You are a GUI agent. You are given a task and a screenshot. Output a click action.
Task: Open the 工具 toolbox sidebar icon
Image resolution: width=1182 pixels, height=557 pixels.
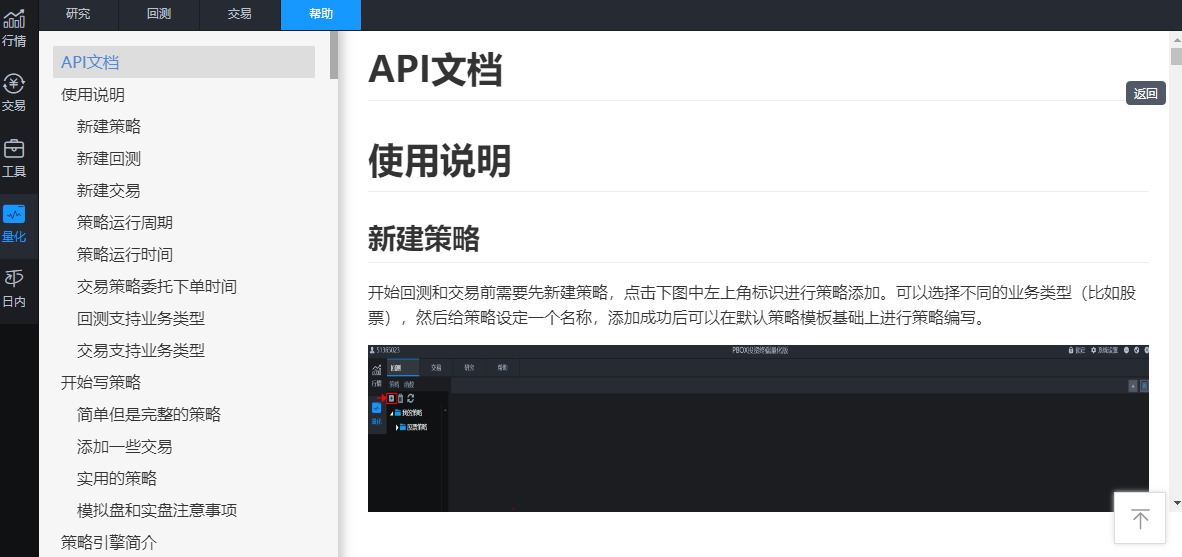pyautogui.click(x=14, y=158)
